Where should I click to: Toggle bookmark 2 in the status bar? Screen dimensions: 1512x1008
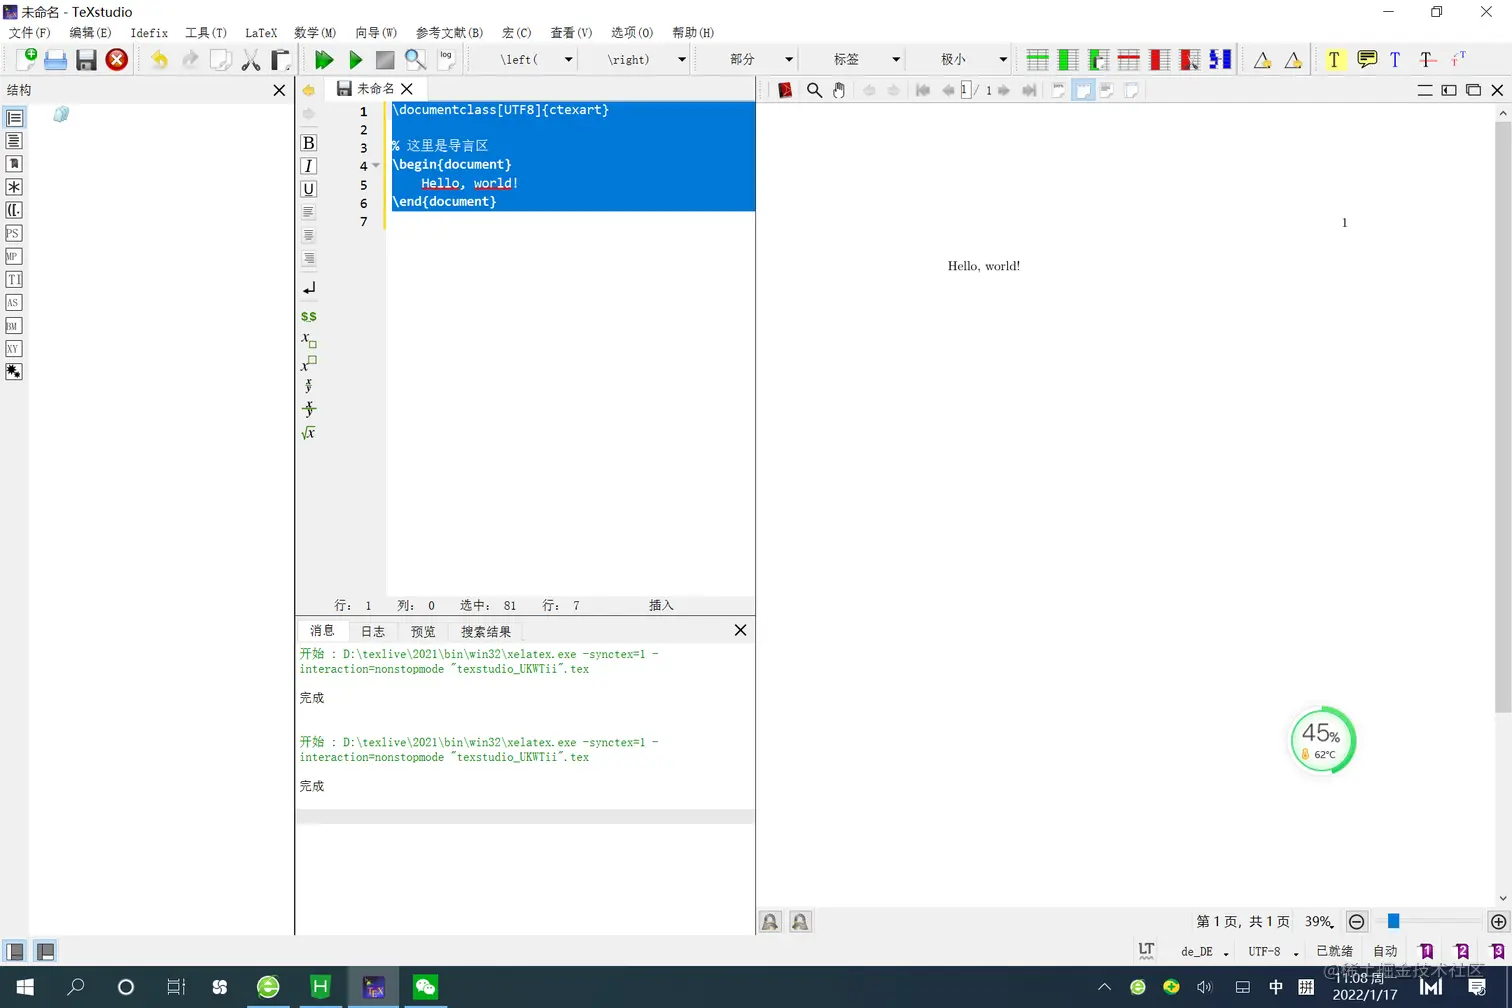pos(1461,951)
